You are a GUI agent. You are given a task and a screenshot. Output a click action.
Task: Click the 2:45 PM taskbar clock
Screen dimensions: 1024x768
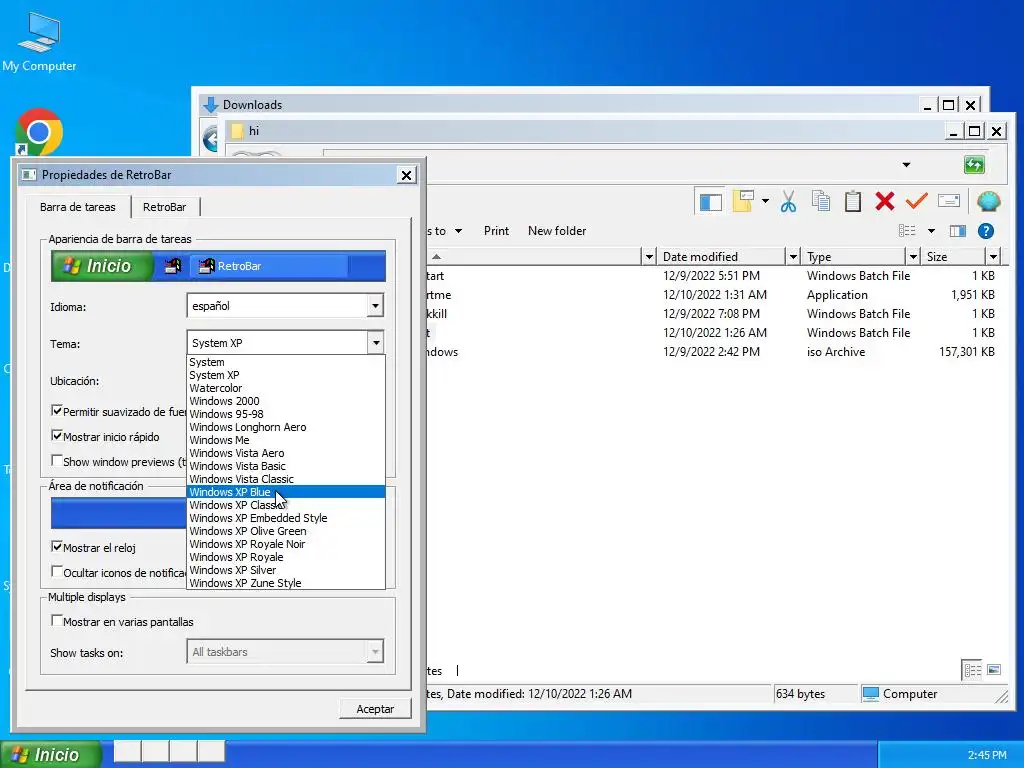[x=987, y=755]
